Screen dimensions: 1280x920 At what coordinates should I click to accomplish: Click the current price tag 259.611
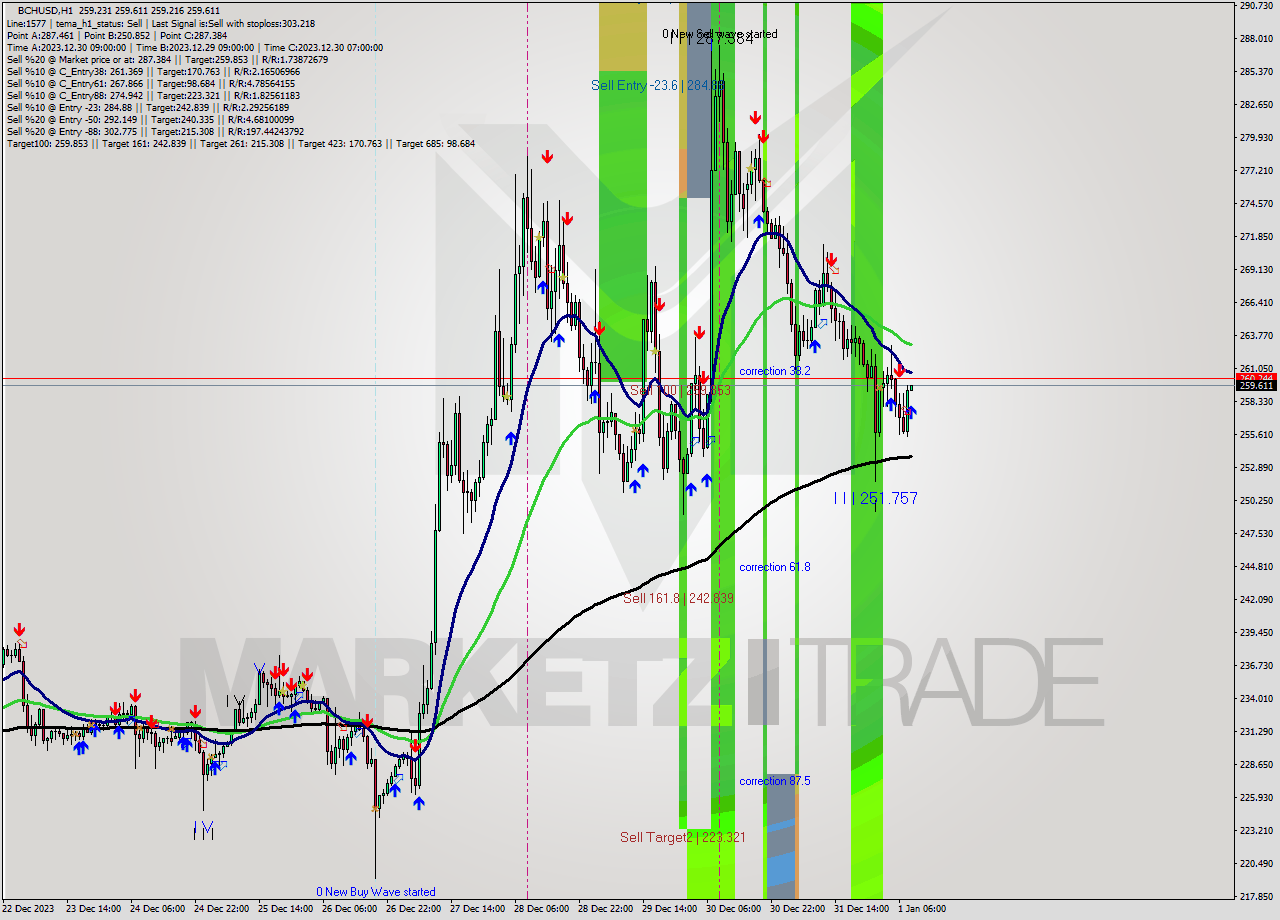(1257, 386)
